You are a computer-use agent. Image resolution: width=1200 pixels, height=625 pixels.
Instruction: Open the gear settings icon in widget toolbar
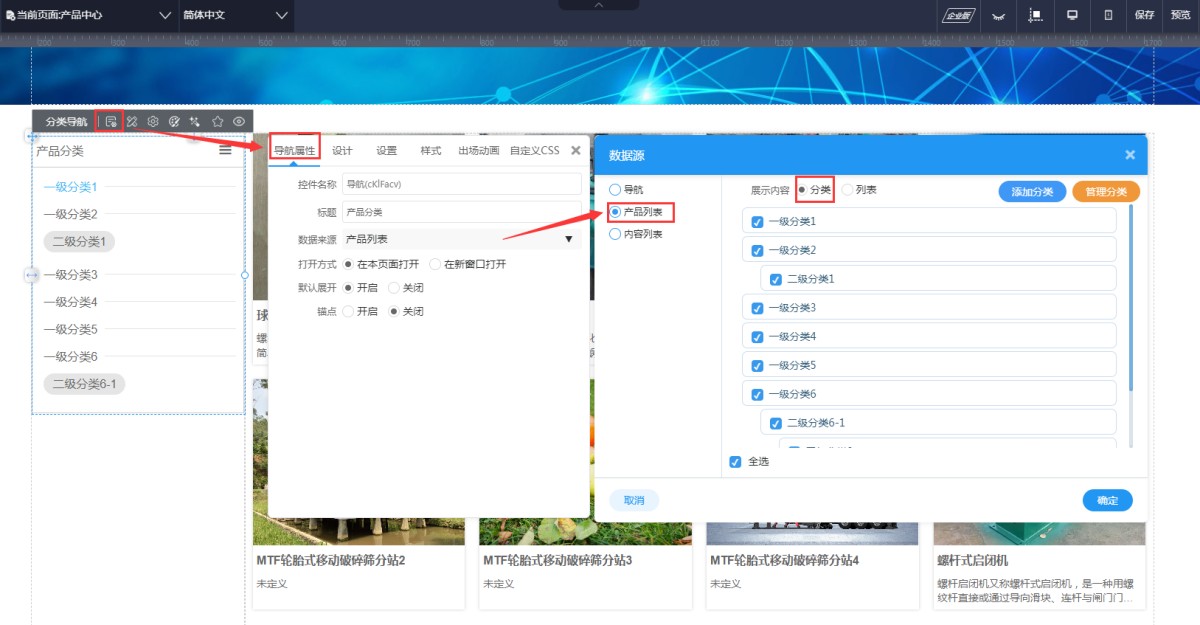pos(153,121)
